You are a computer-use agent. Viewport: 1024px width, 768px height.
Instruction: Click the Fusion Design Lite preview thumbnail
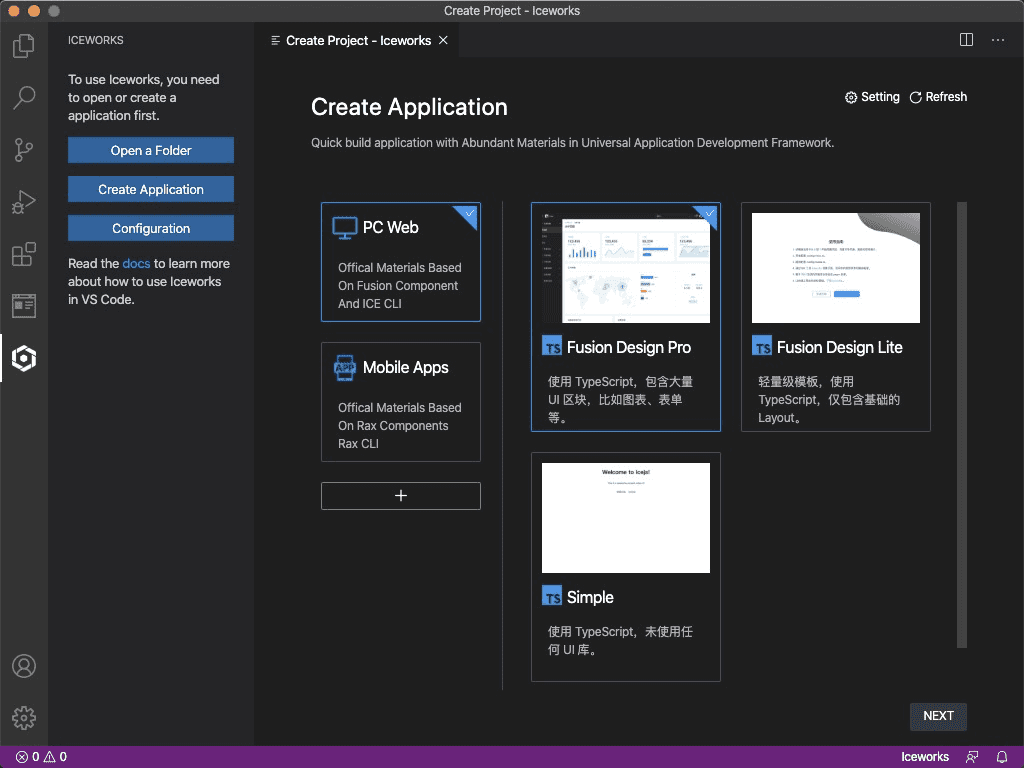pyautogui.click(x=835, y=268)
